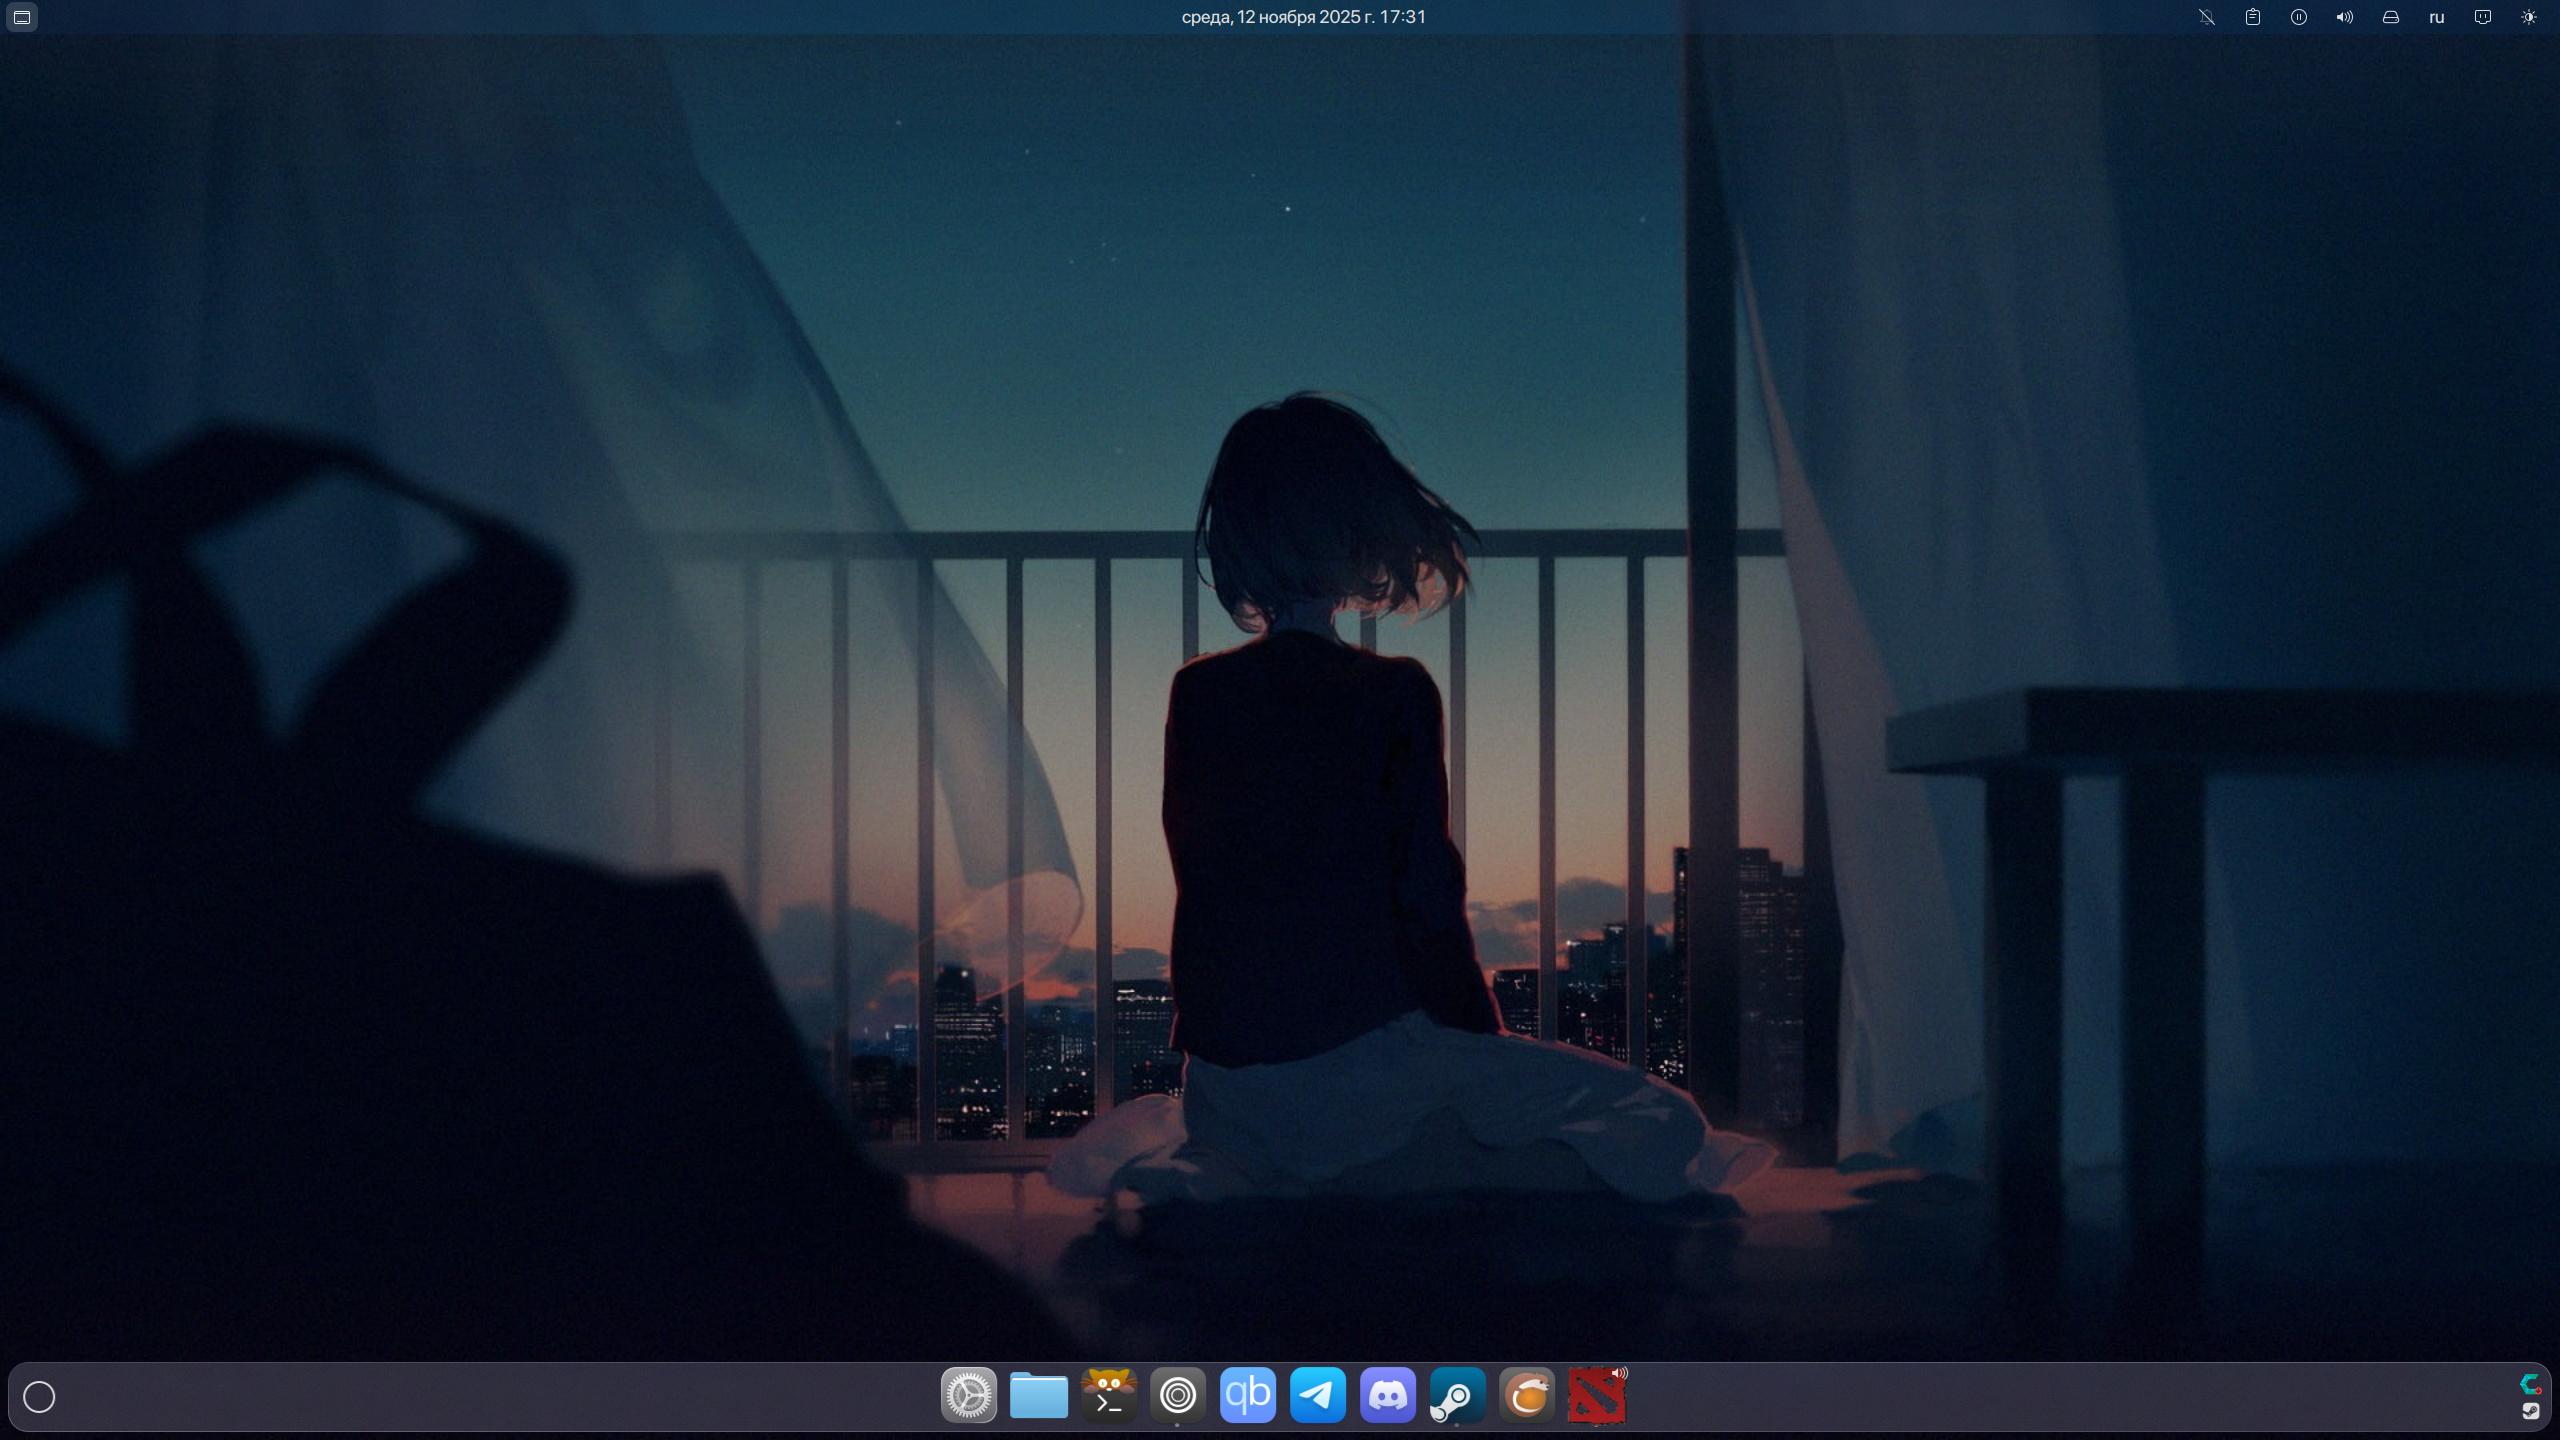The image size is (2560, 1440).
Task: Open the drive/disk indicator menu
Action: point(2391,17)
